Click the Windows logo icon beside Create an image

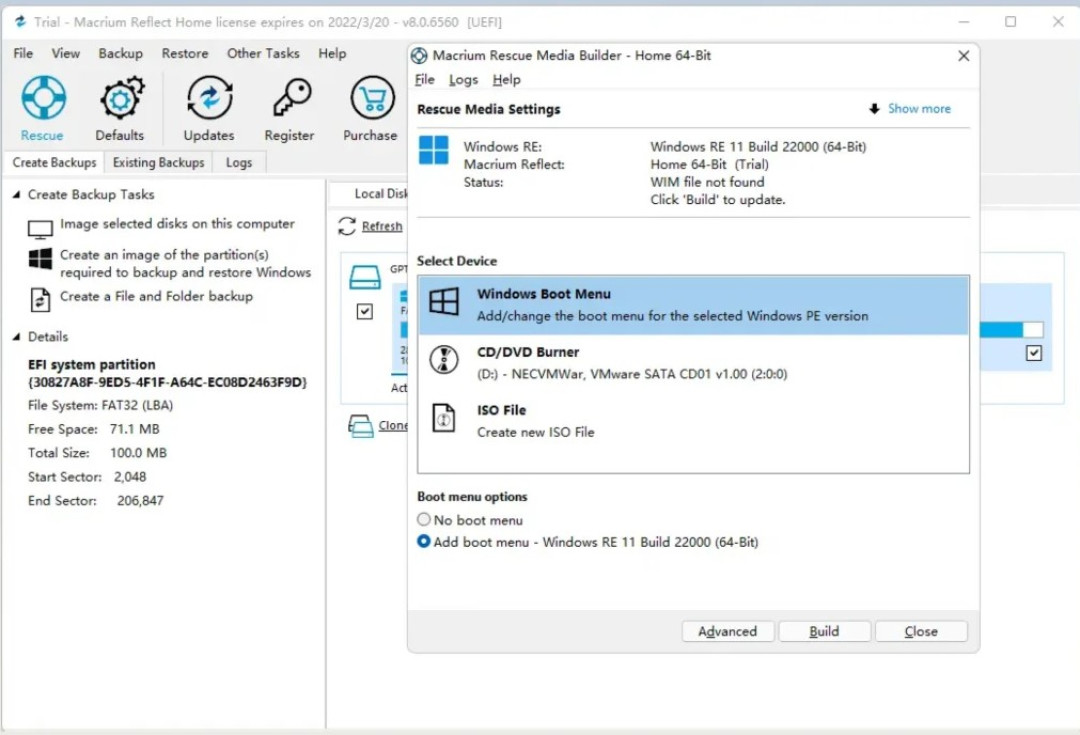(40, 259)
